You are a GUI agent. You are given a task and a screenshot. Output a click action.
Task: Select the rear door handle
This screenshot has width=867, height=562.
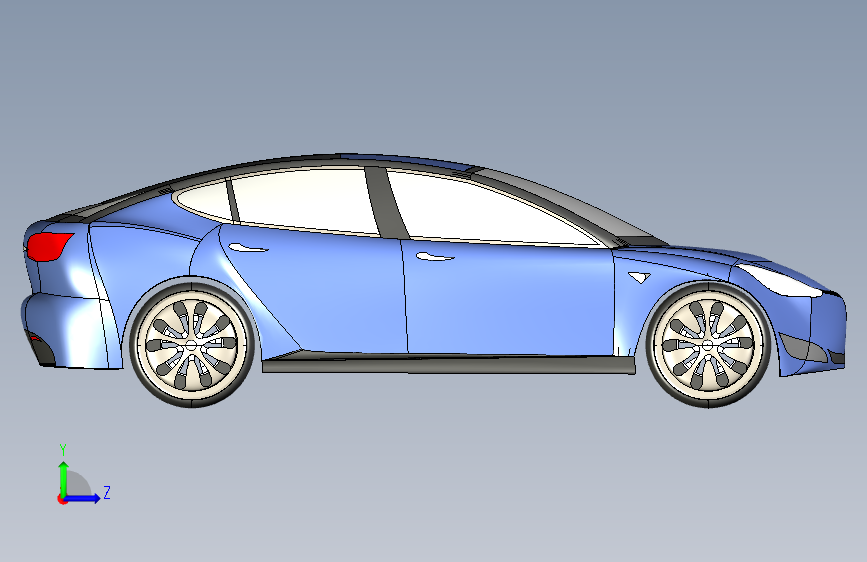pyautogui.click(x=248, y=248)
